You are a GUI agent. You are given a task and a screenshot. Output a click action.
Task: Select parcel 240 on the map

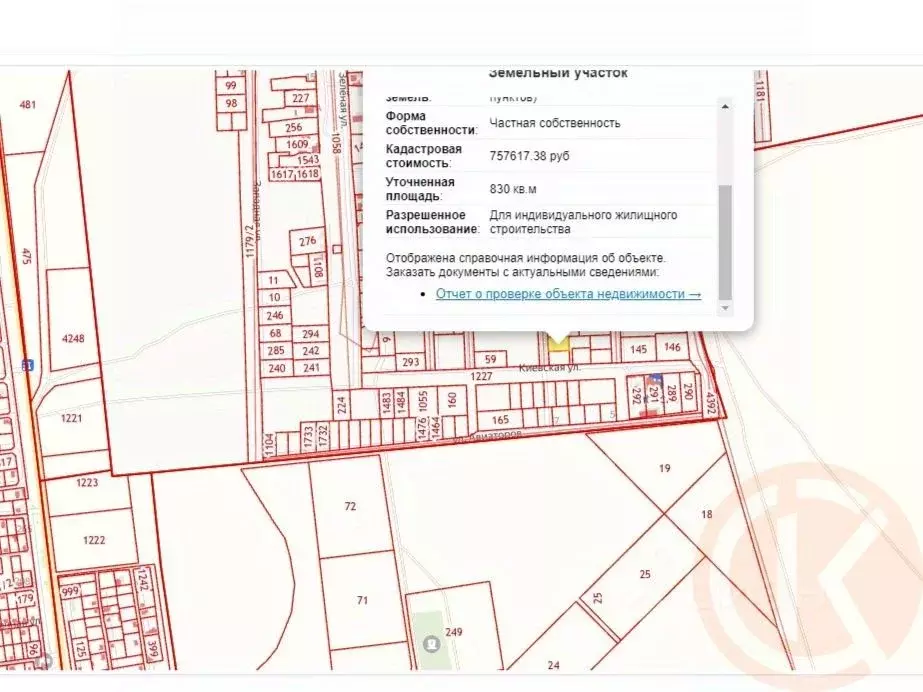point(277,368)
